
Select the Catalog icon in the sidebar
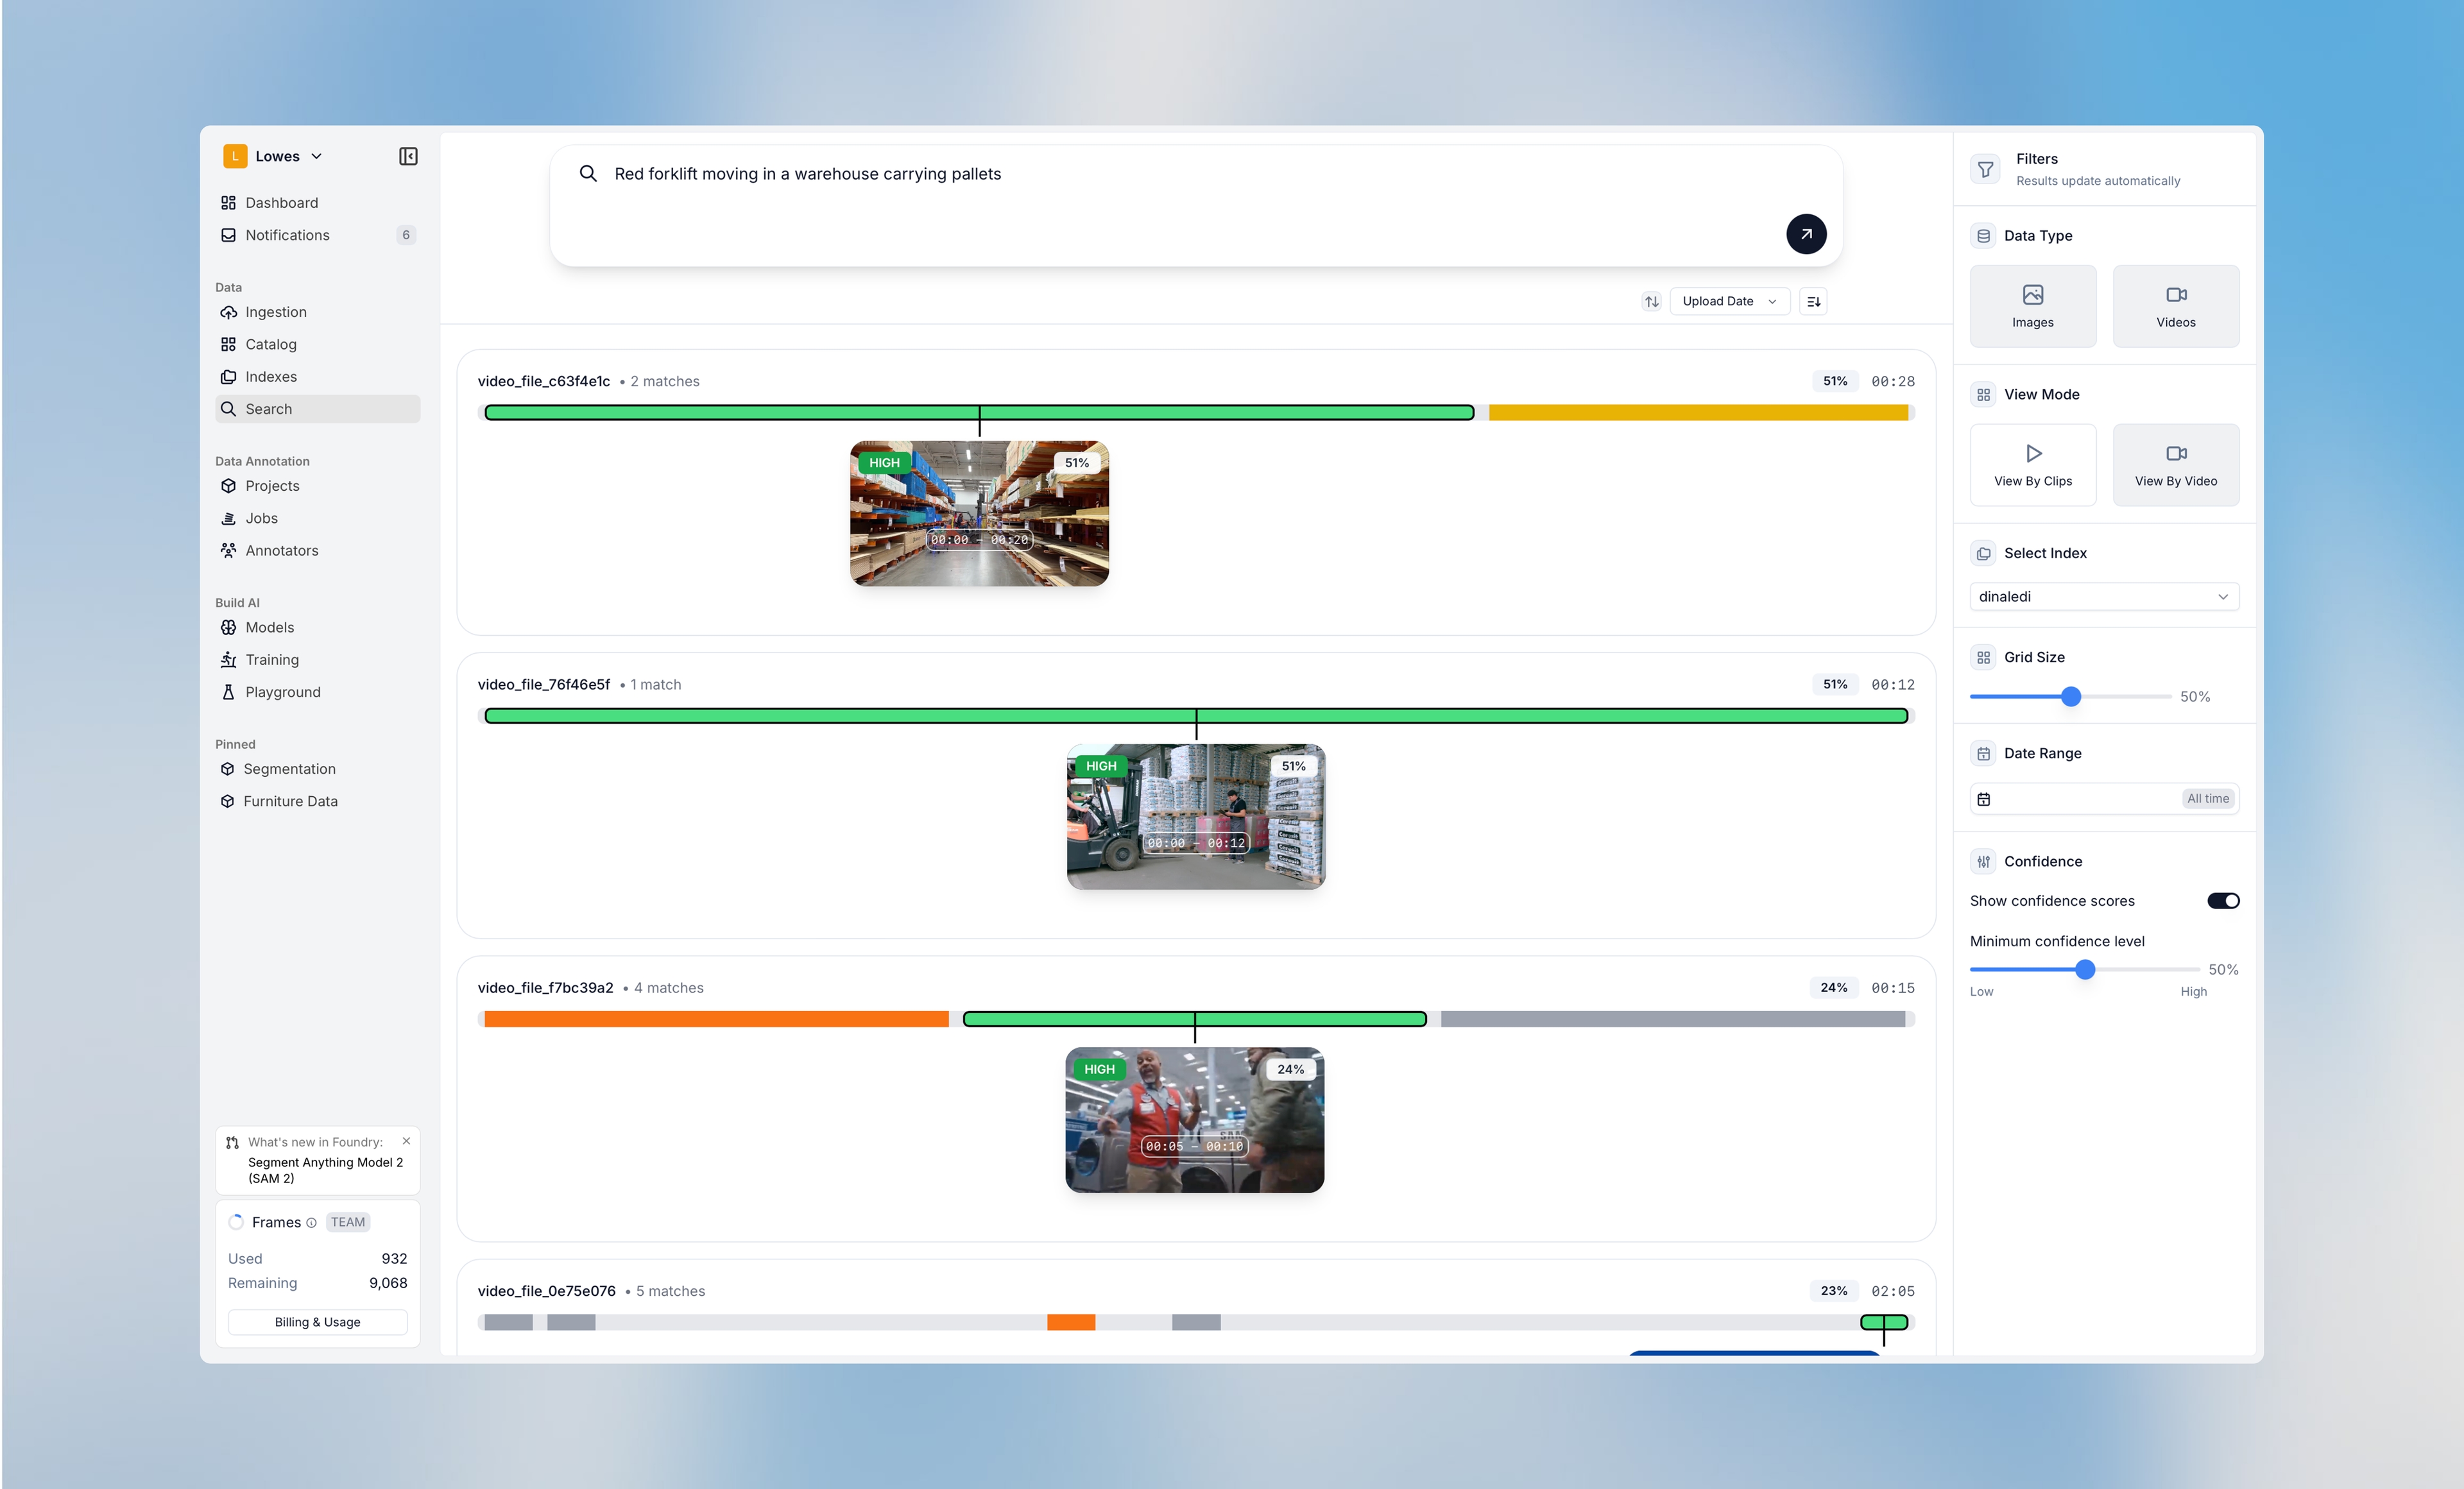[x=229, y=343]
